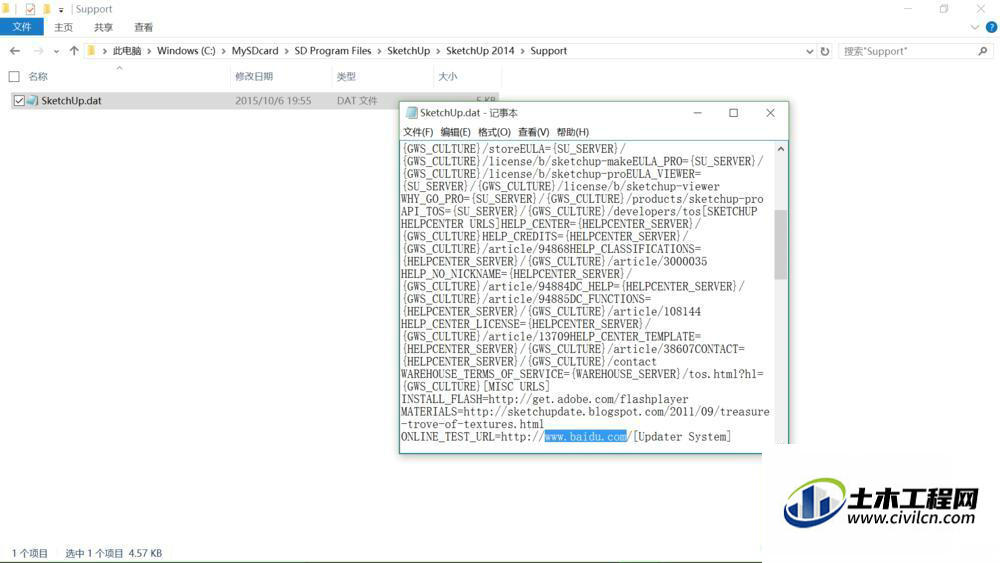This screenshot has width=1000, height=563.
Task: Switch to the 主页 ribbon tab
Action: tap(63, 27)
